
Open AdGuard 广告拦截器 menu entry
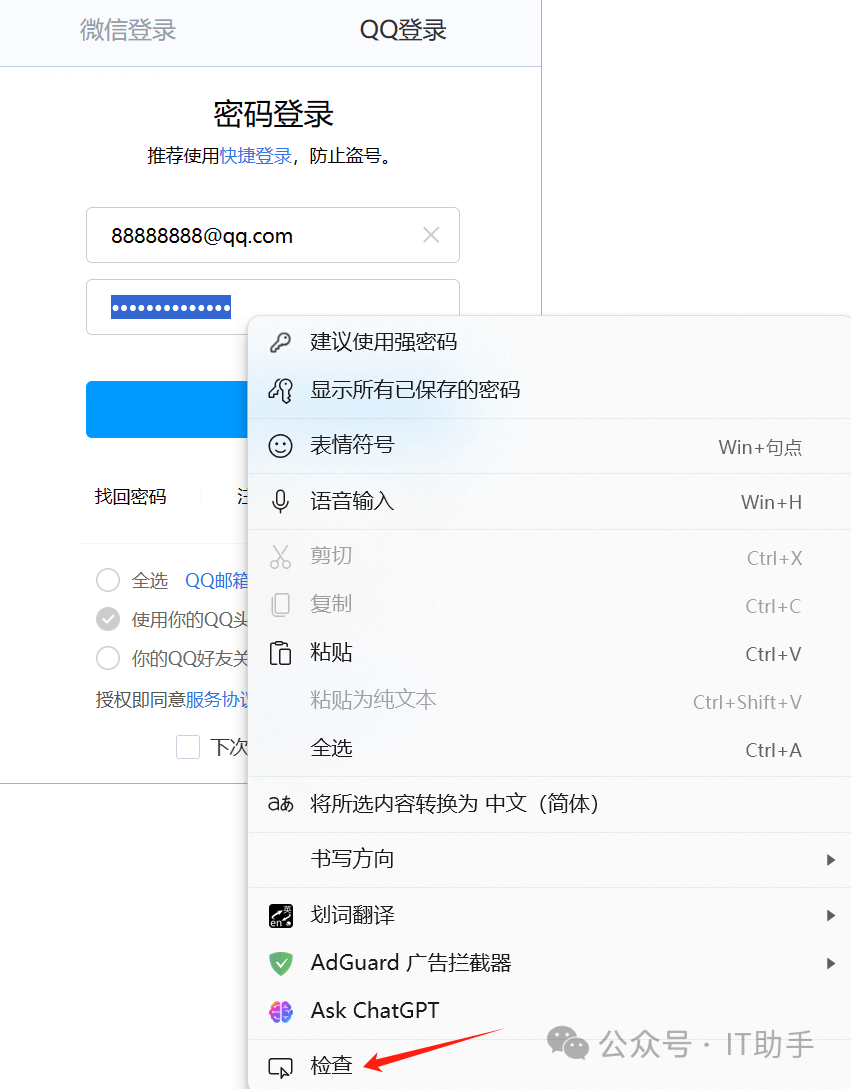550,963
